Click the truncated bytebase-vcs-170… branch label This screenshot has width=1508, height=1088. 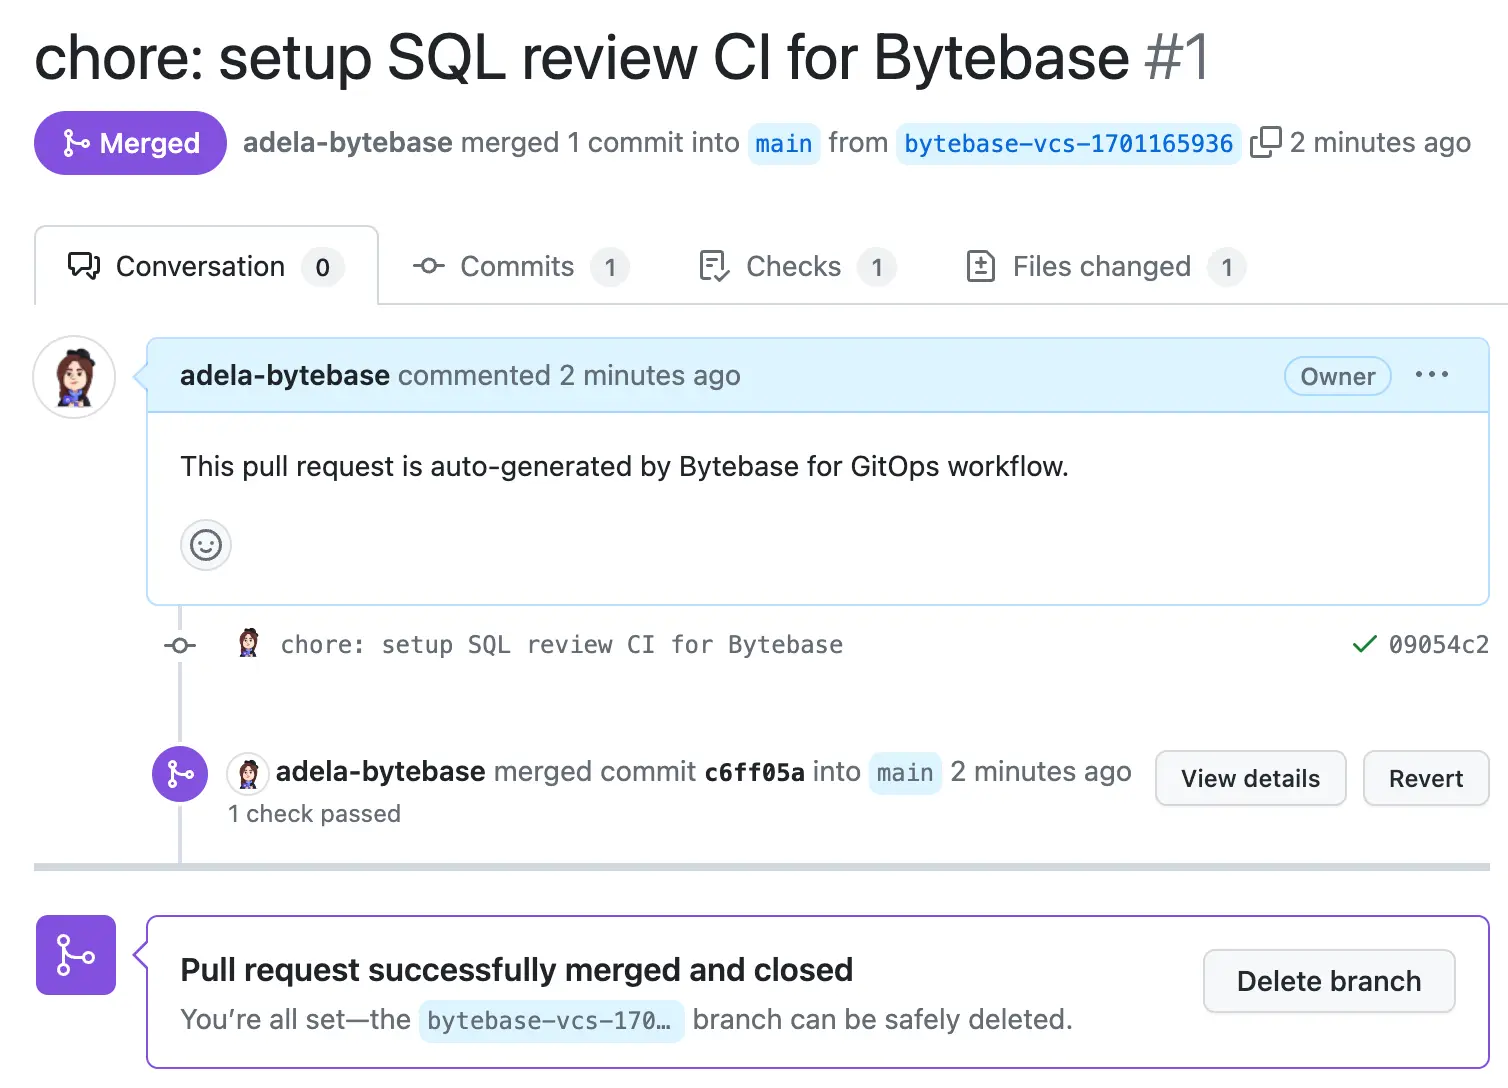click(551, 1021)
